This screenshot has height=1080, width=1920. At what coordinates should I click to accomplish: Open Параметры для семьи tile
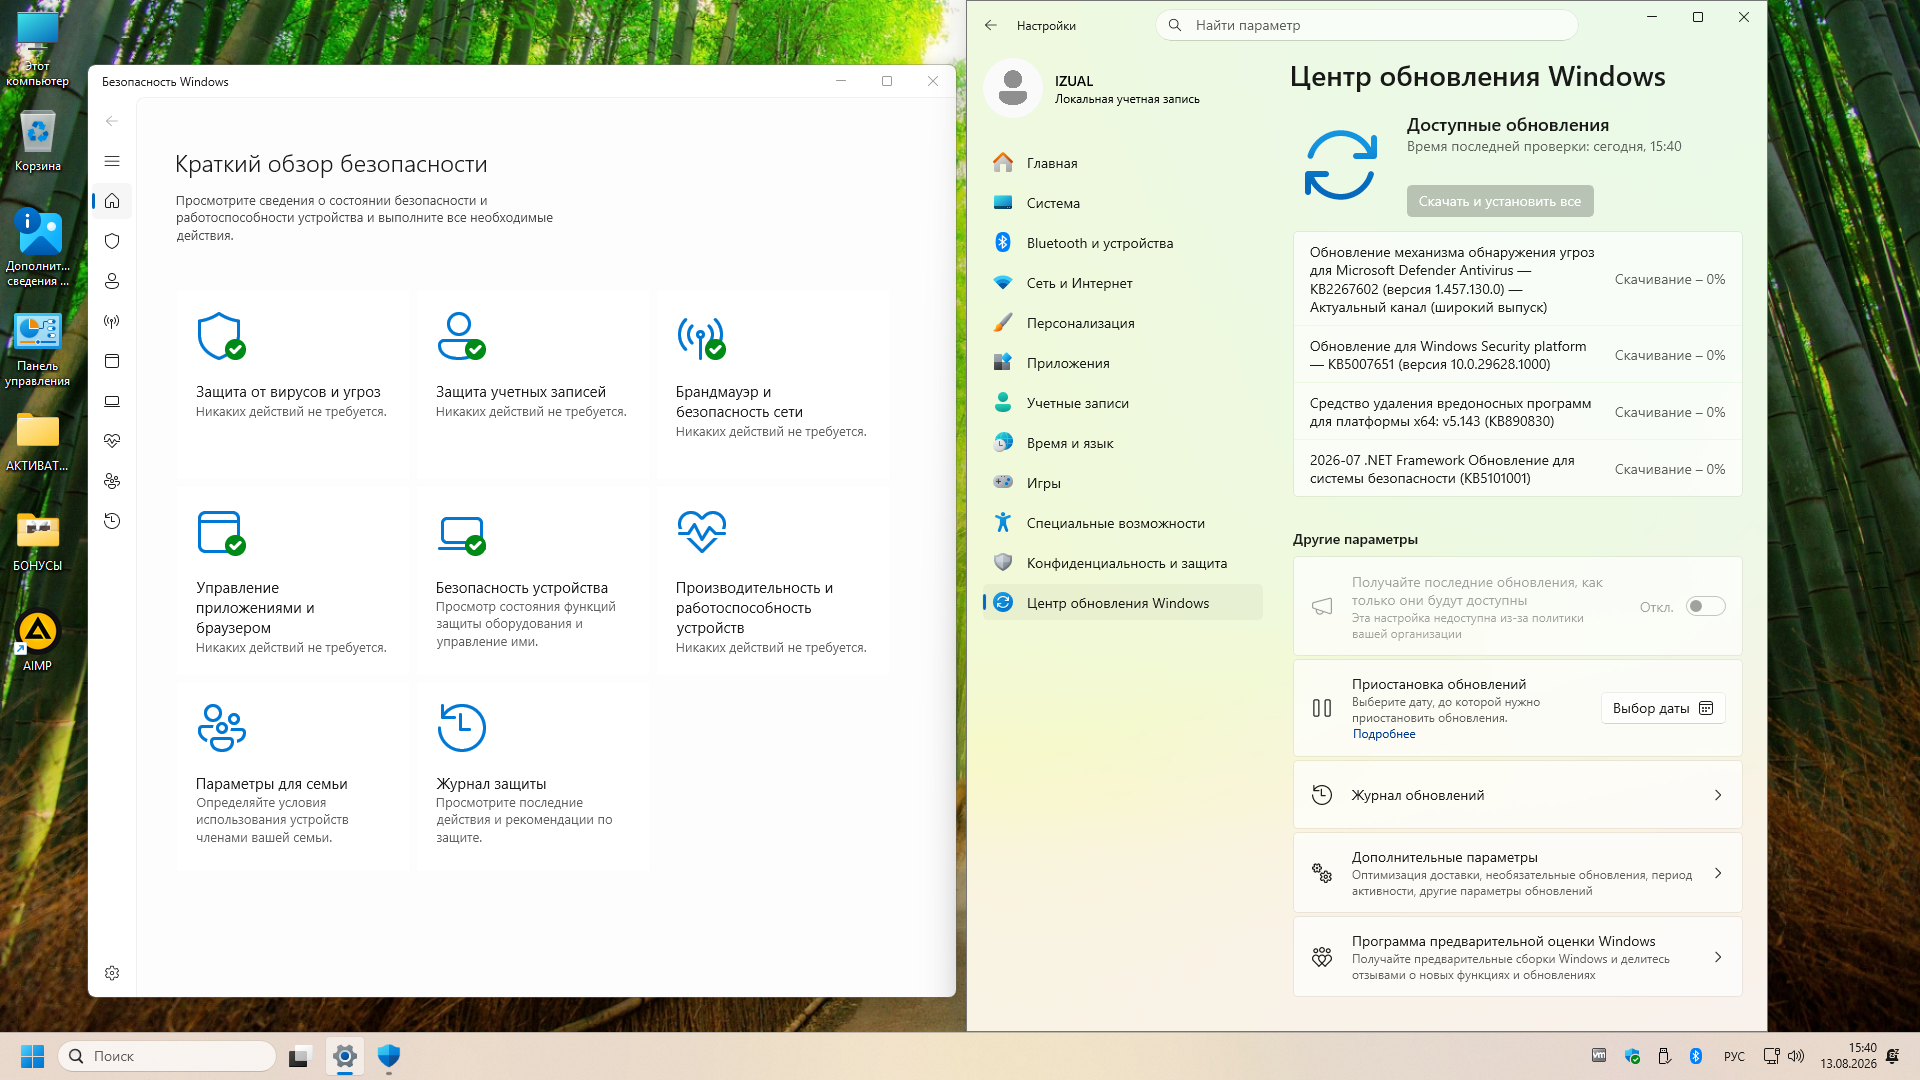tap(292, 778)
